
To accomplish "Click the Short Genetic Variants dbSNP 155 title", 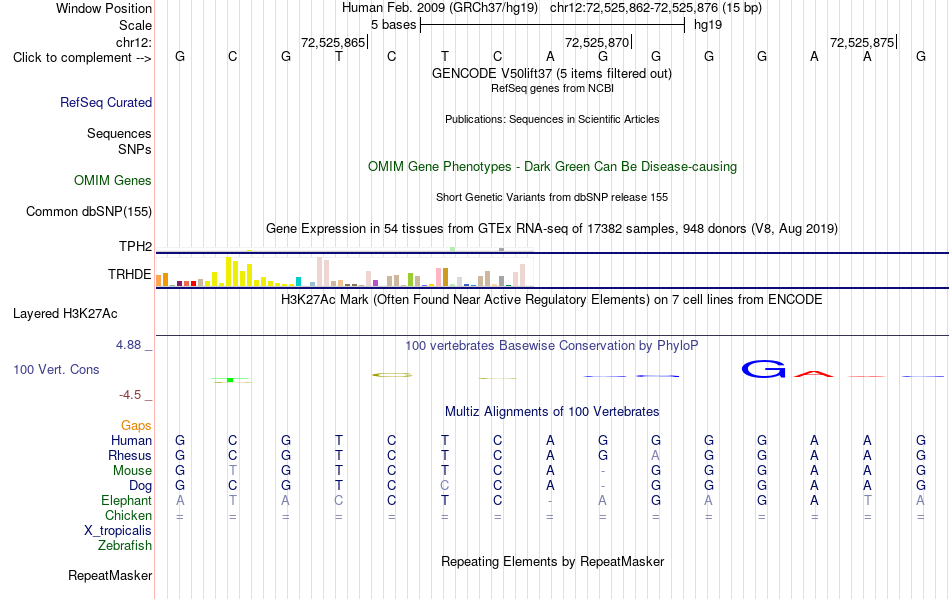I will [x=552, y=197].
